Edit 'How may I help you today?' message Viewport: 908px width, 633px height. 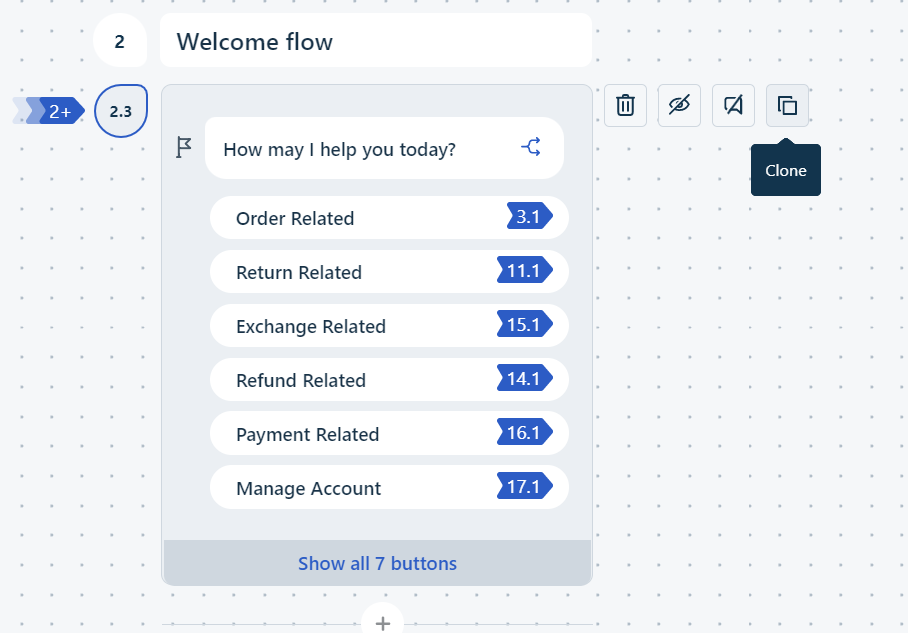(x=384, y=149)
